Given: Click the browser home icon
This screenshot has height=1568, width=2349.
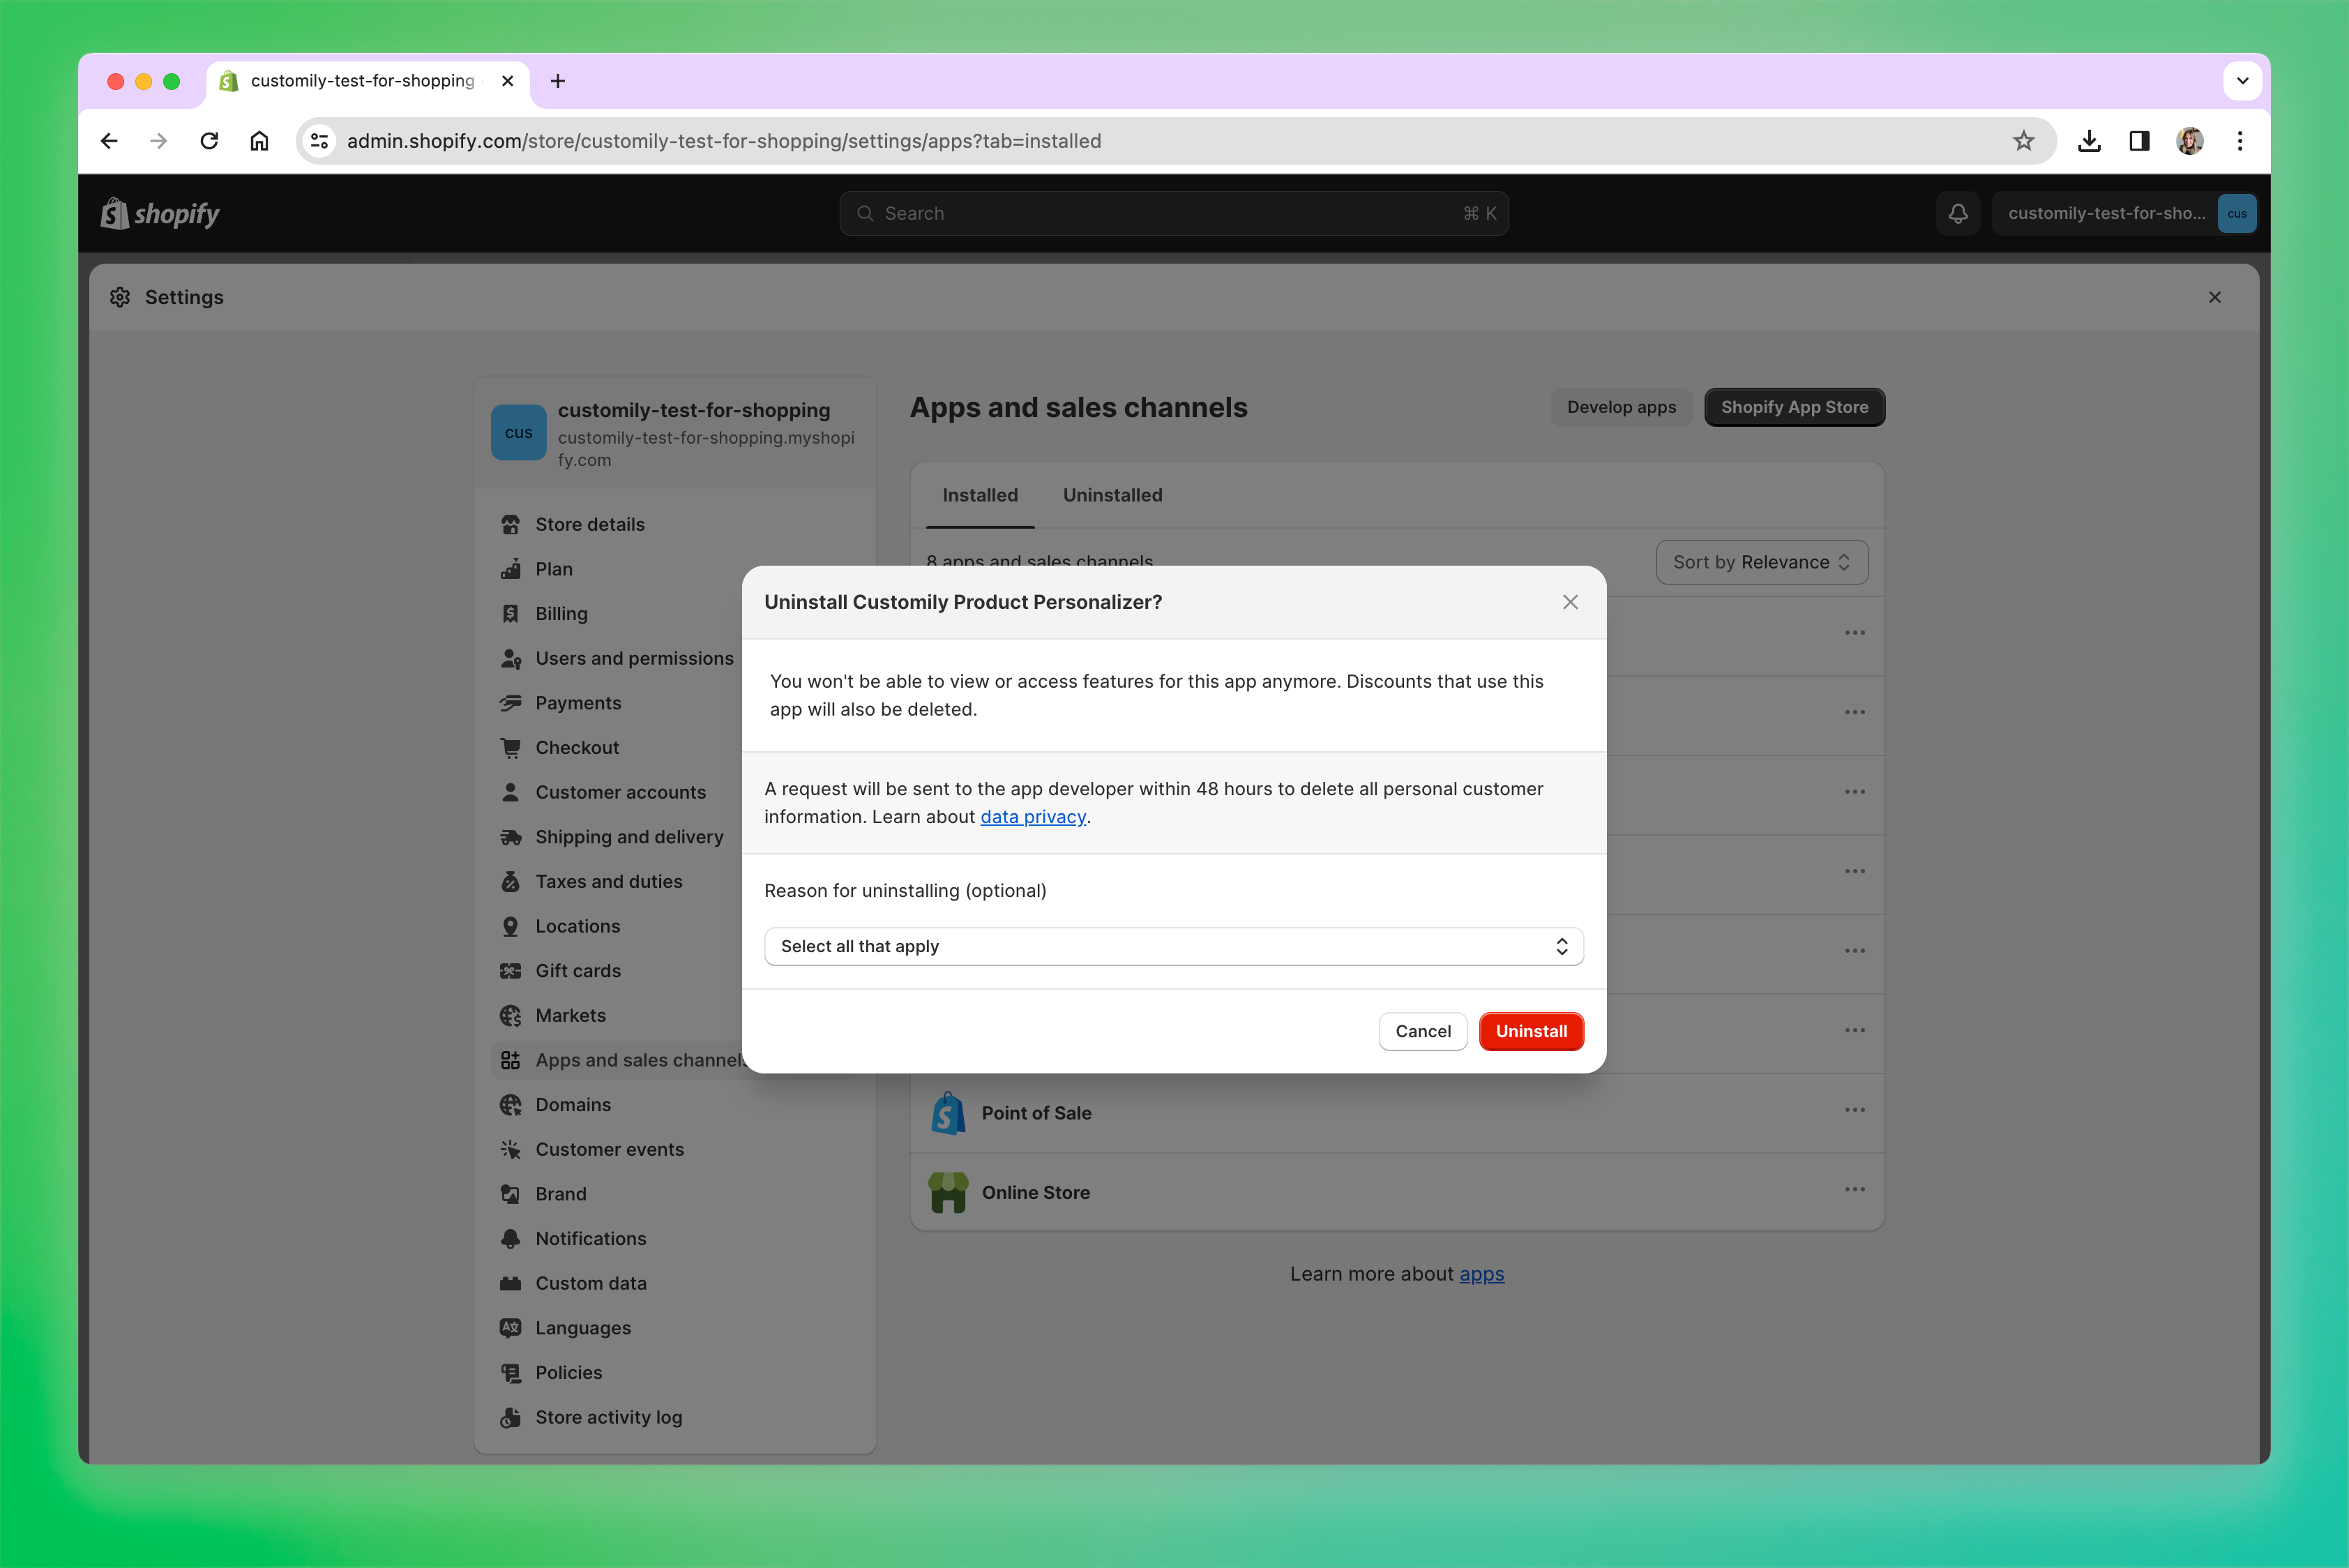Looking at the screenshot, I should (259, 141).
